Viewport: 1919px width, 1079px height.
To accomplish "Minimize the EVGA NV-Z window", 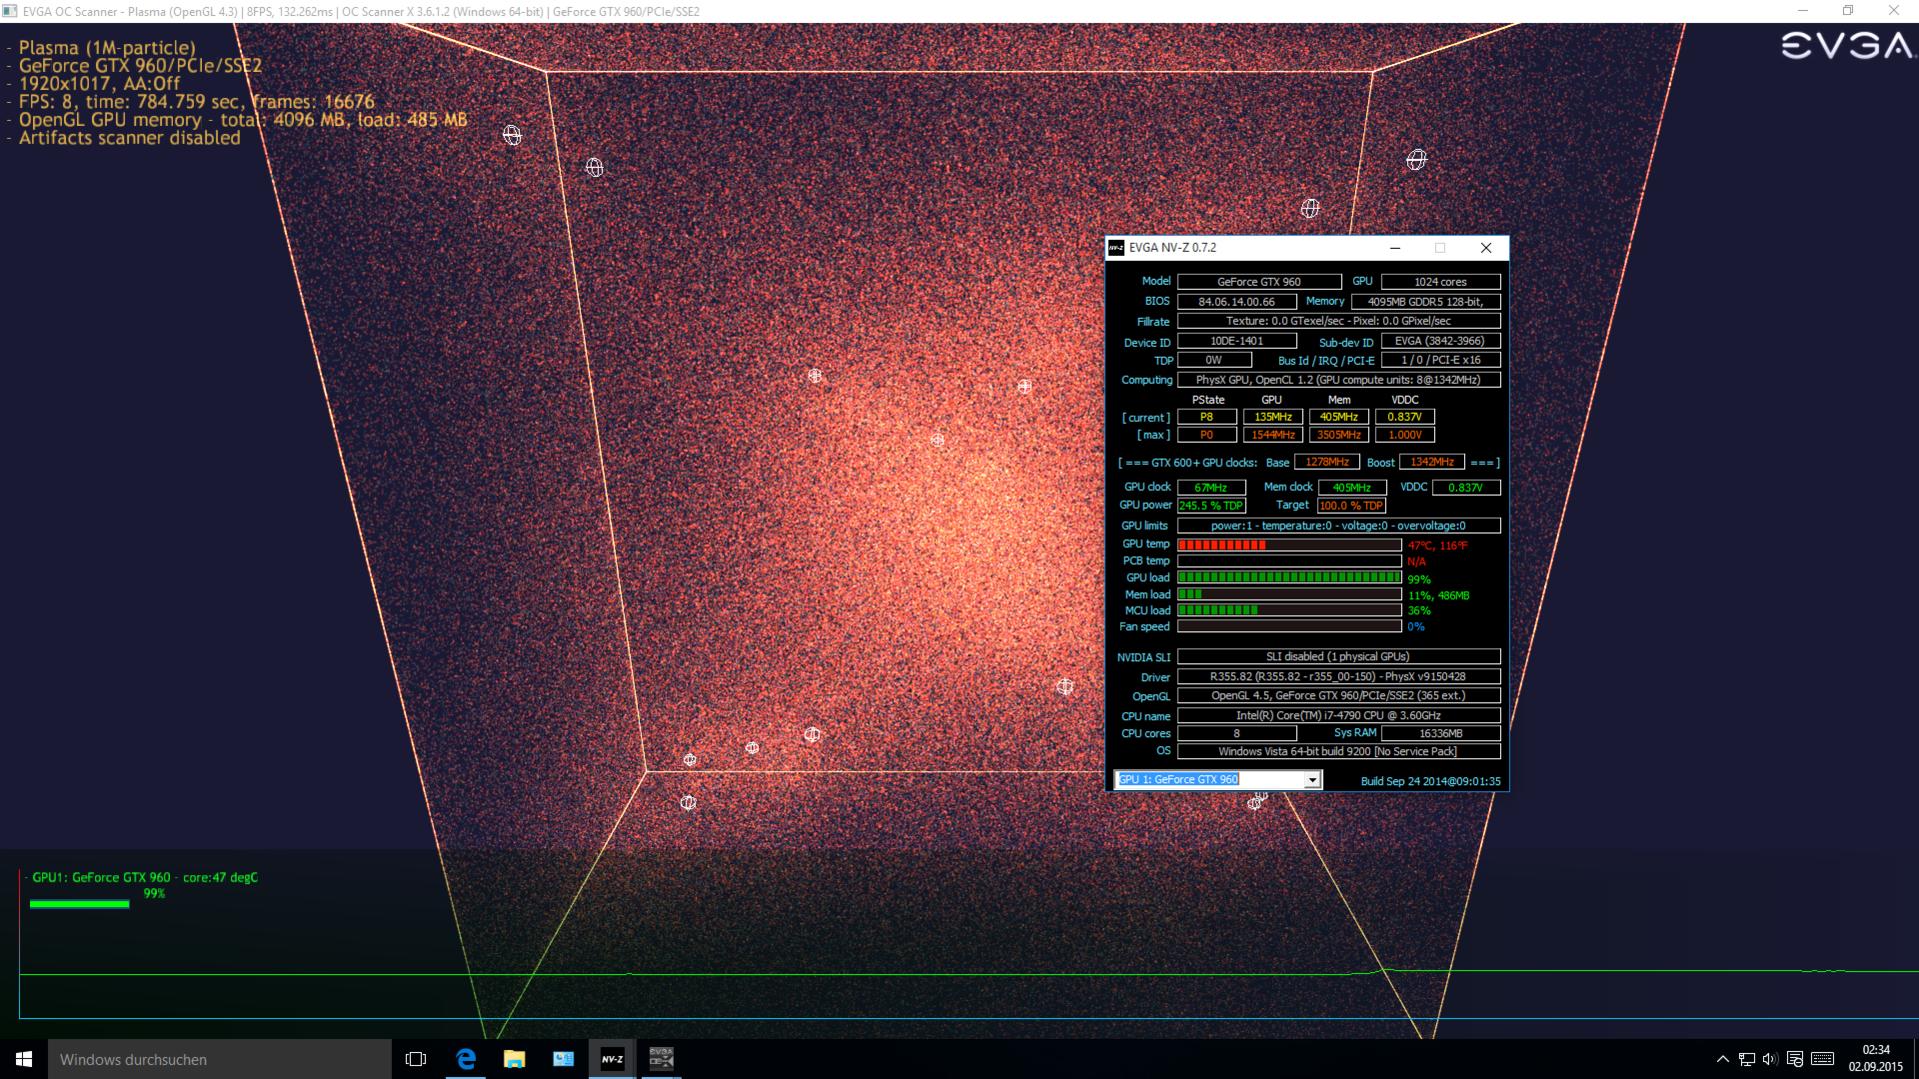I will pyautogui.click(x=1395, y=248).
